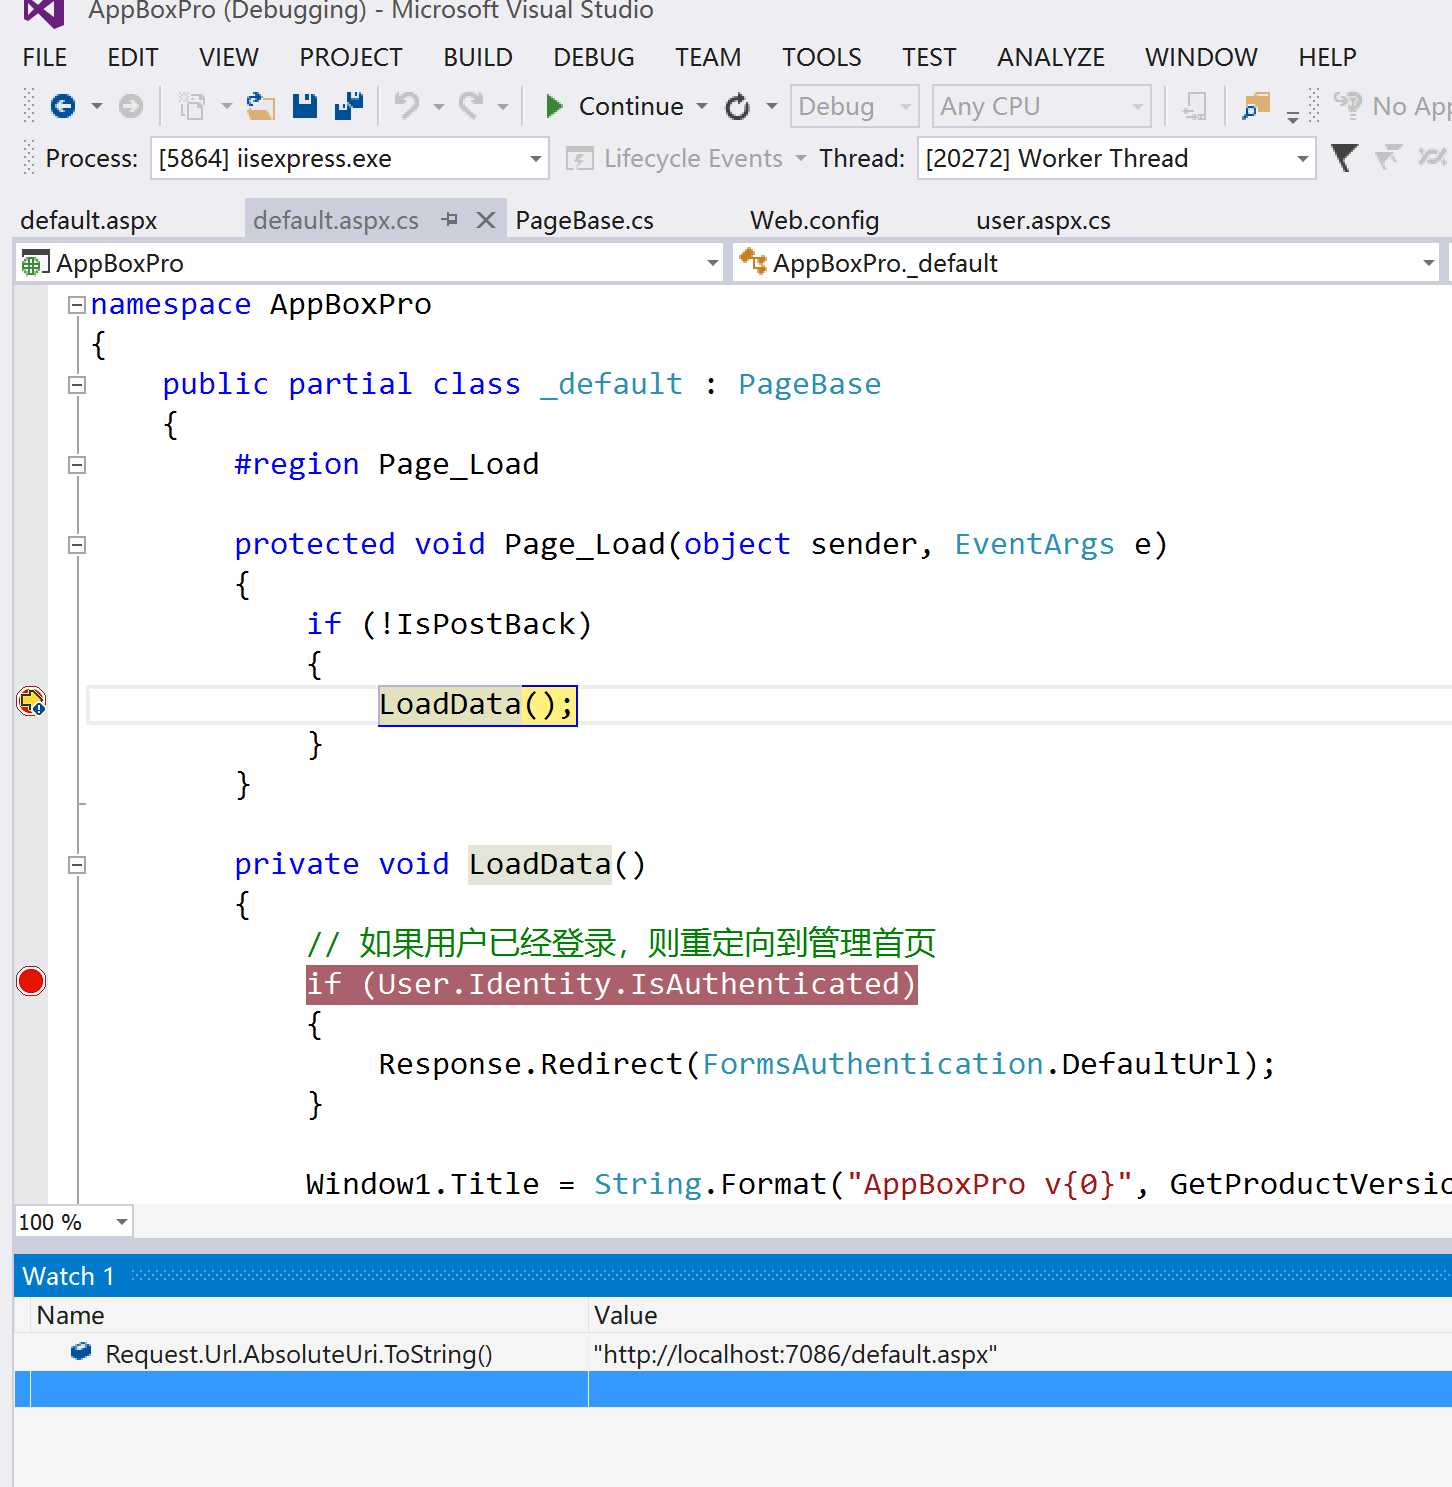Open the BUILD menu
The image size is (1452, 1487).
[x=478, y=57]
